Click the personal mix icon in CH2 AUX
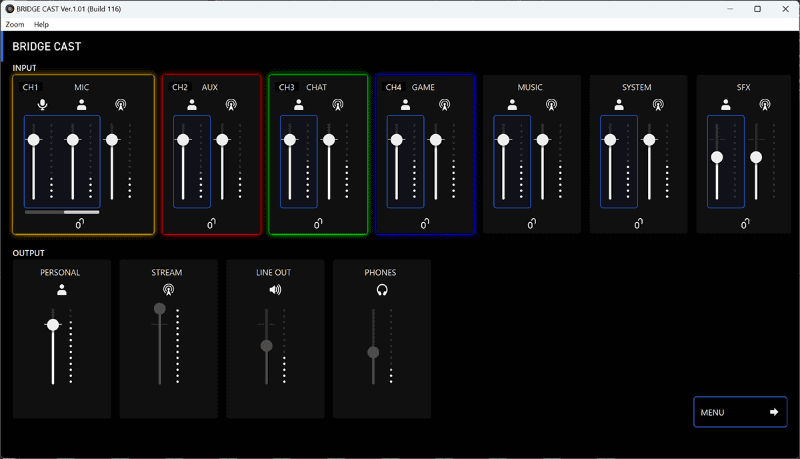The image size is (800, 459). click(x=192, y=105)
